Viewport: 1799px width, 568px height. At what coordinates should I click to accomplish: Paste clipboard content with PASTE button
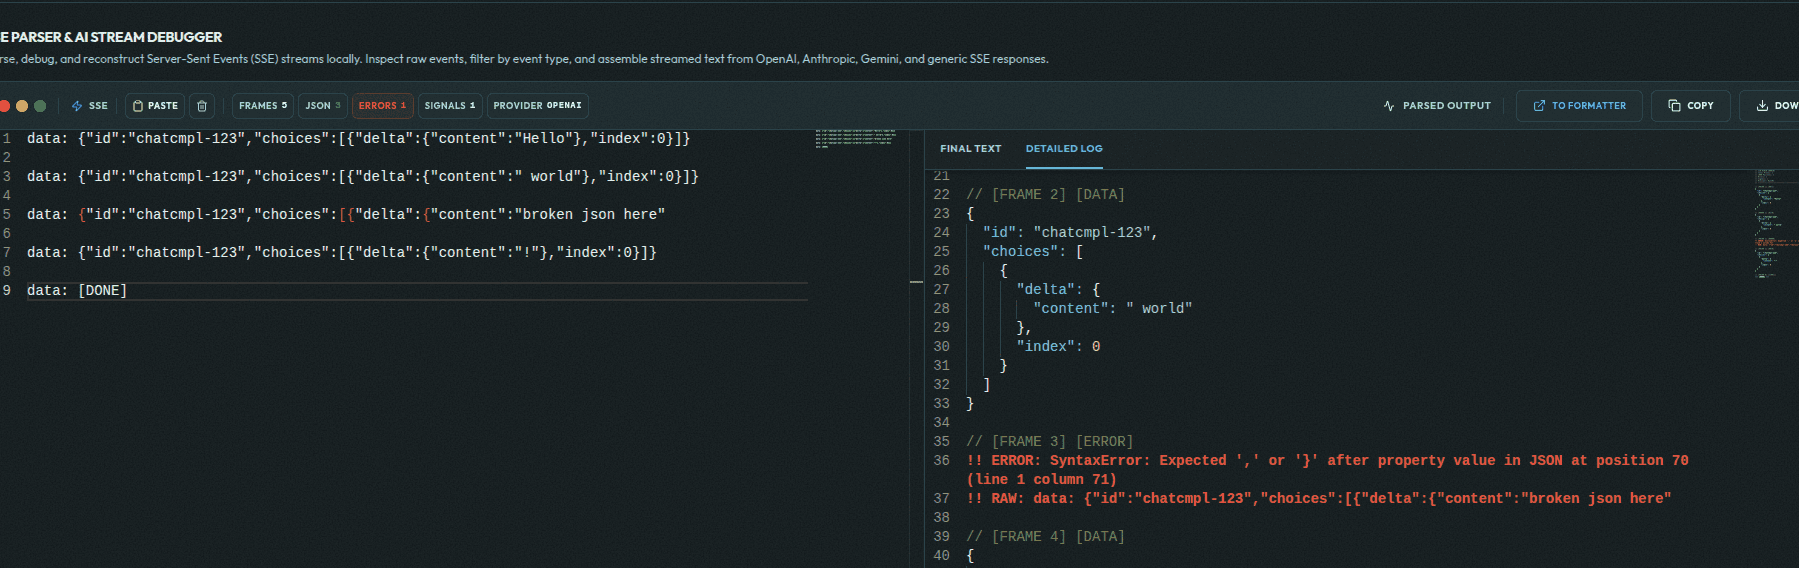[155, 106]
